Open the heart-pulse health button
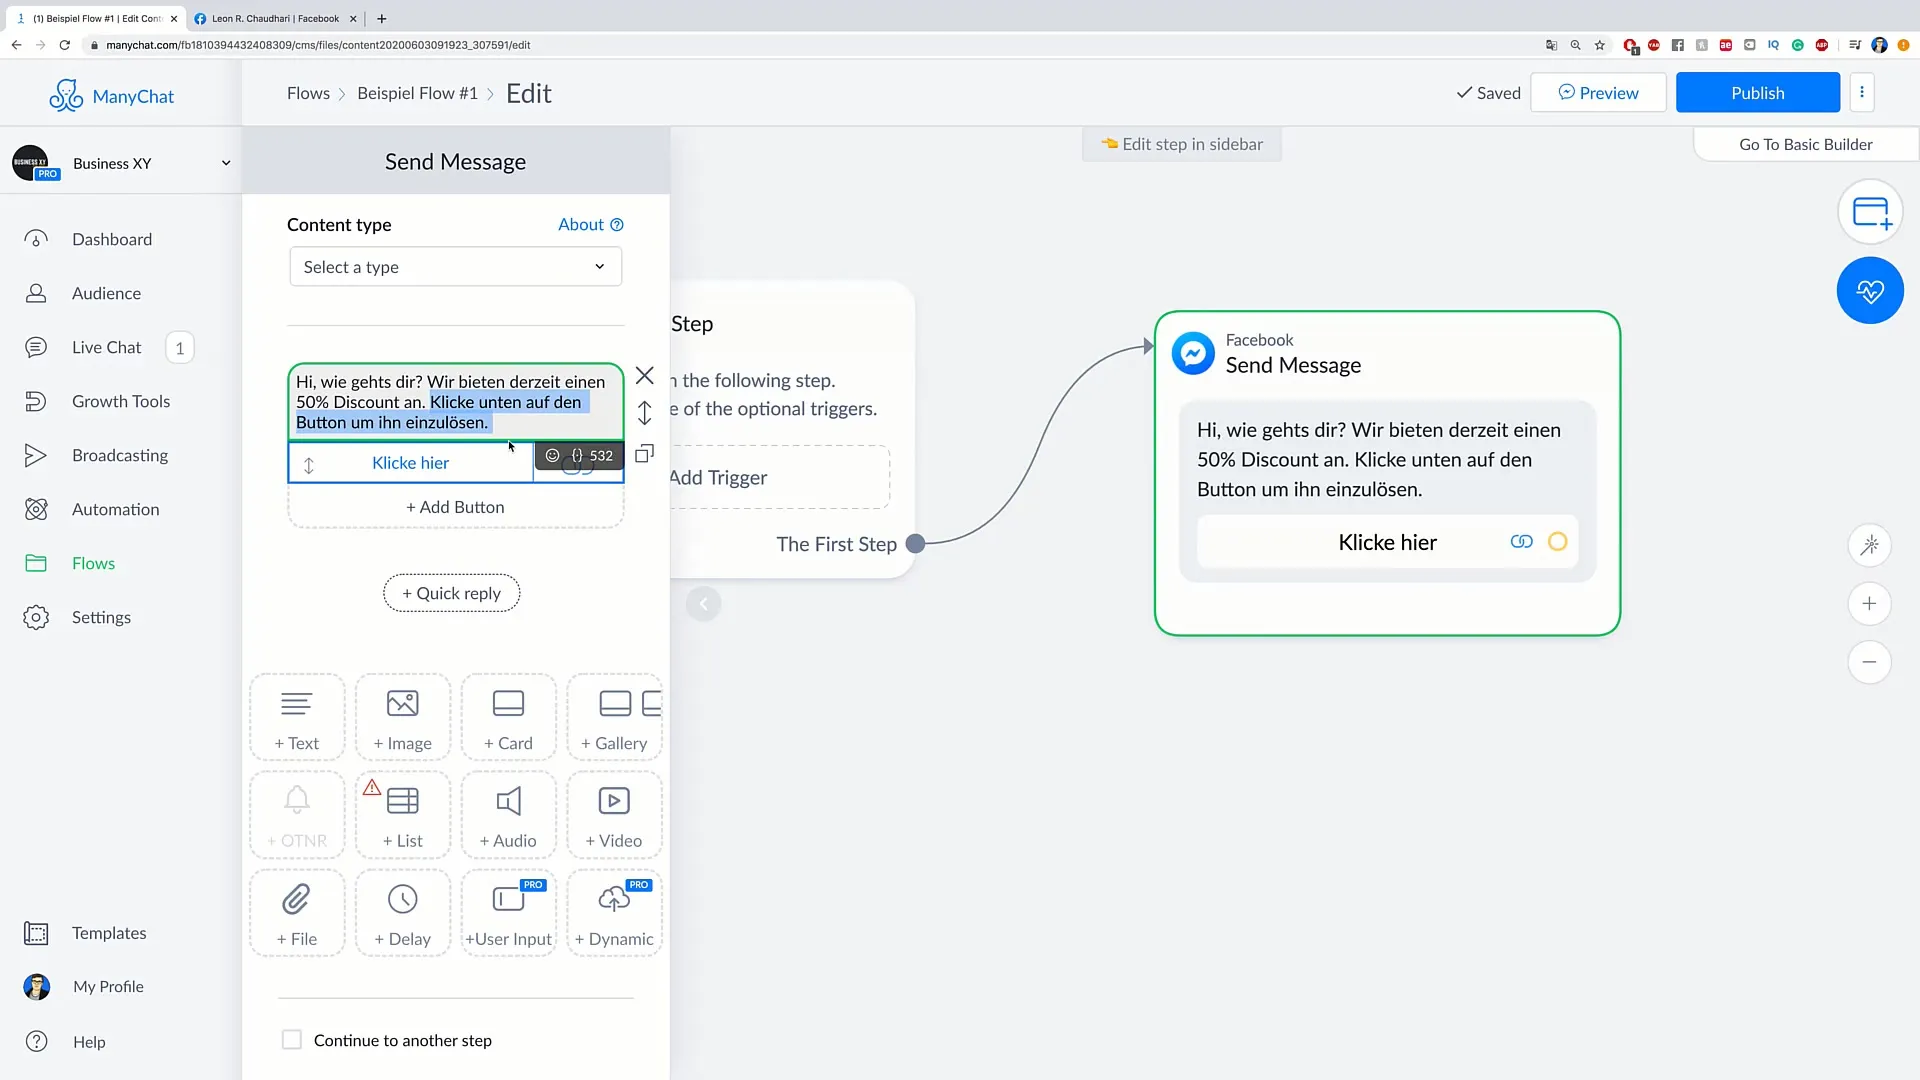 pos(1870,291)
